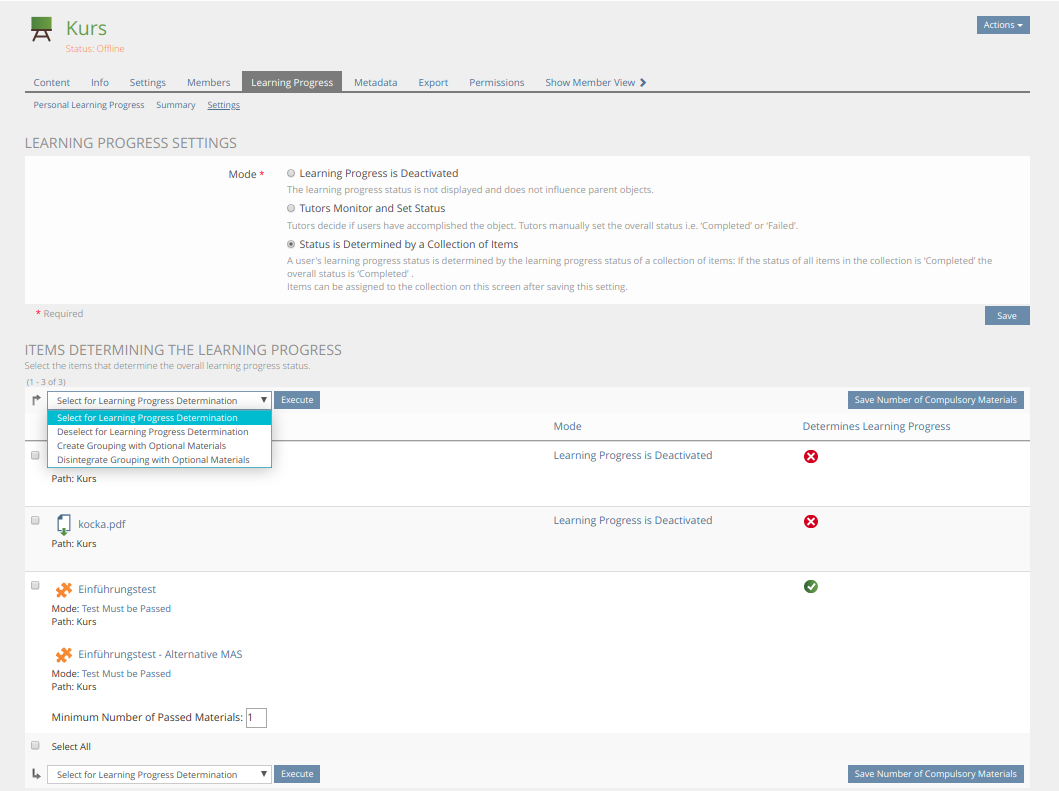Click top Save Number of Compulsory Materials button
This screenshot has height=791, width=1059.
935,400
